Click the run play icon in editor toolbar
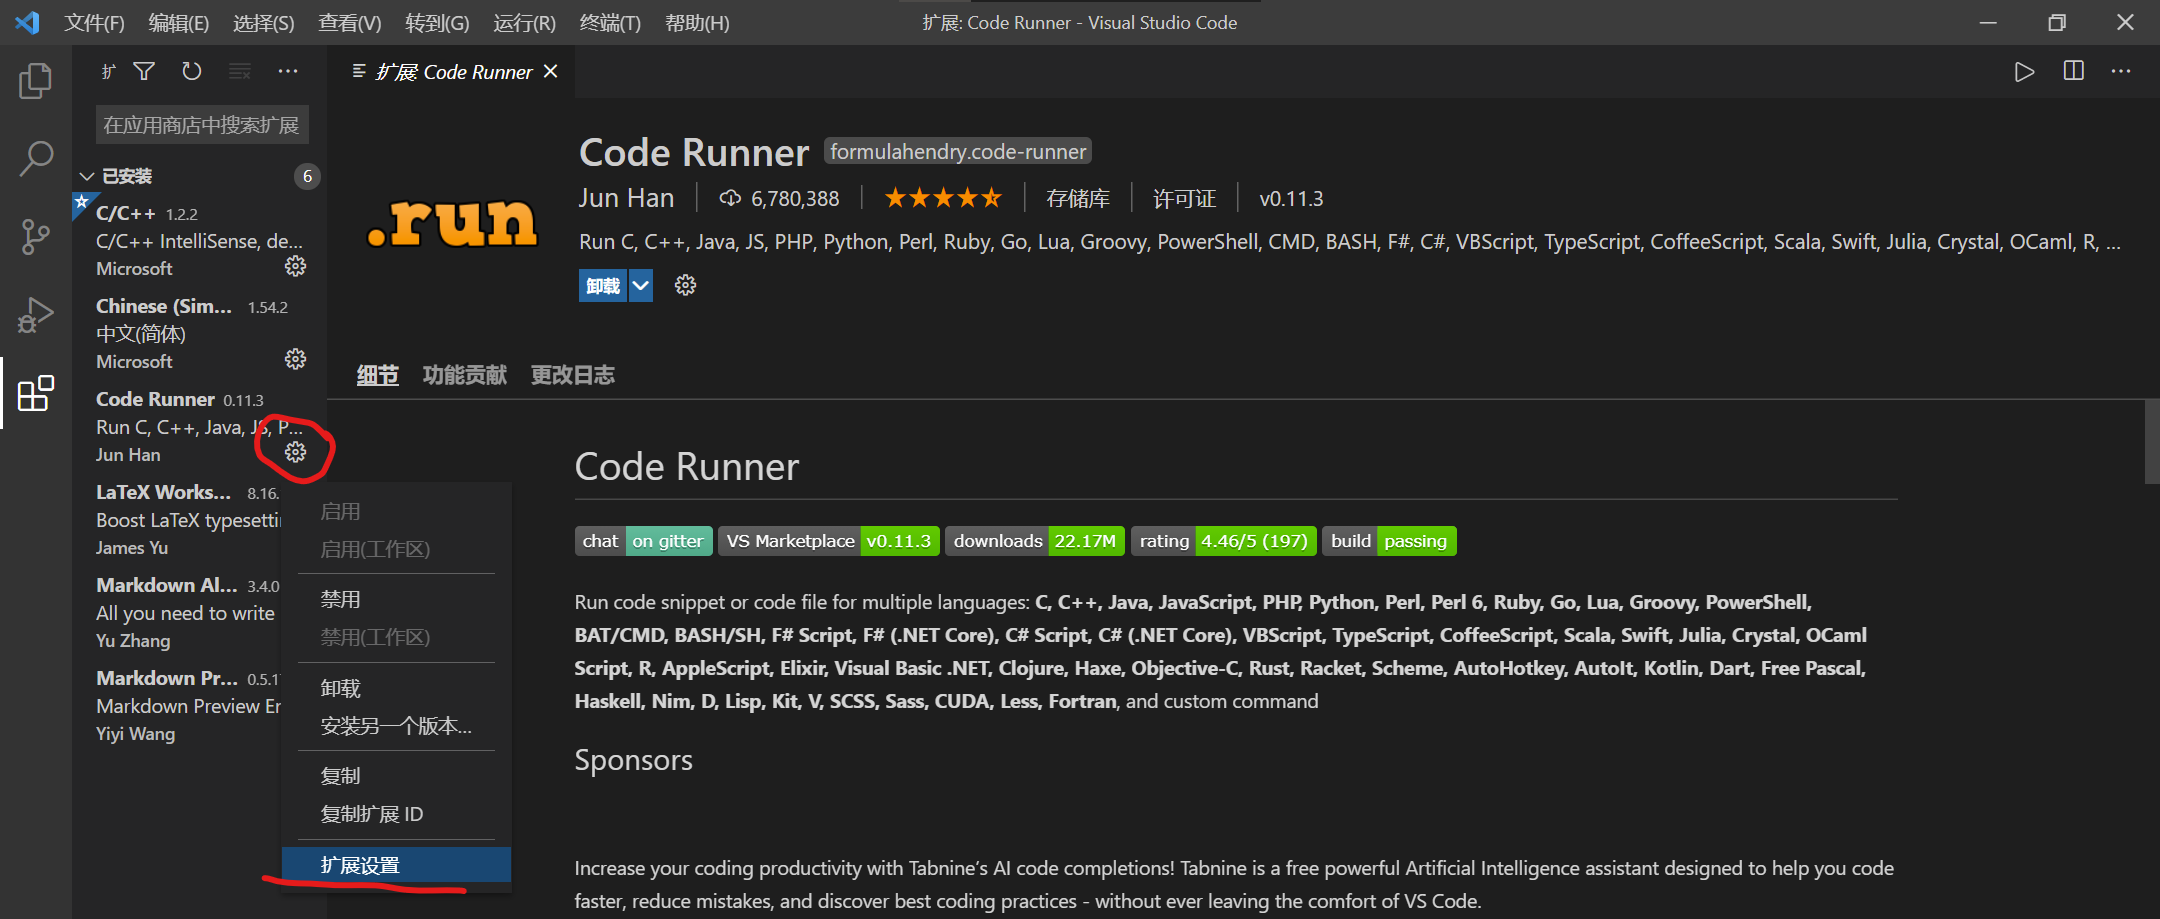 [x=2025, y=72]
